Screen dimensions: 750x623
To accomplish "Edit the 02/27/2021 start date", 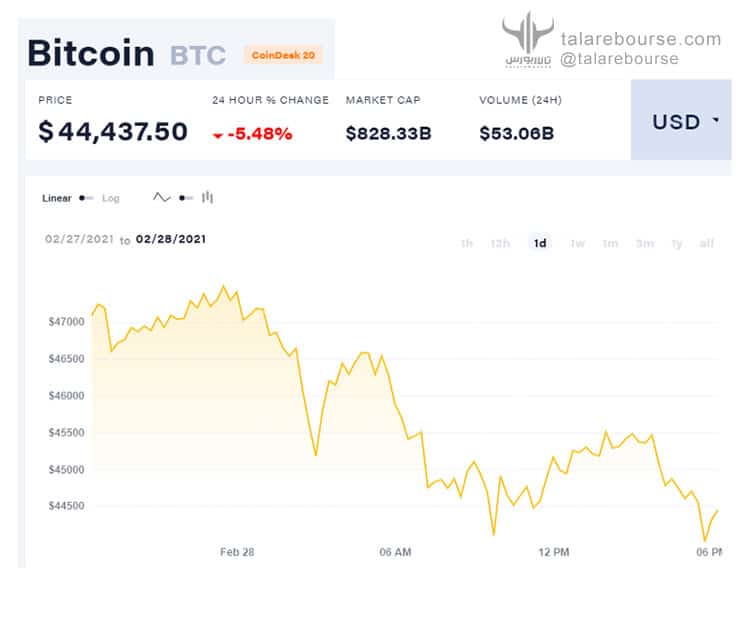I will point(79,239).
